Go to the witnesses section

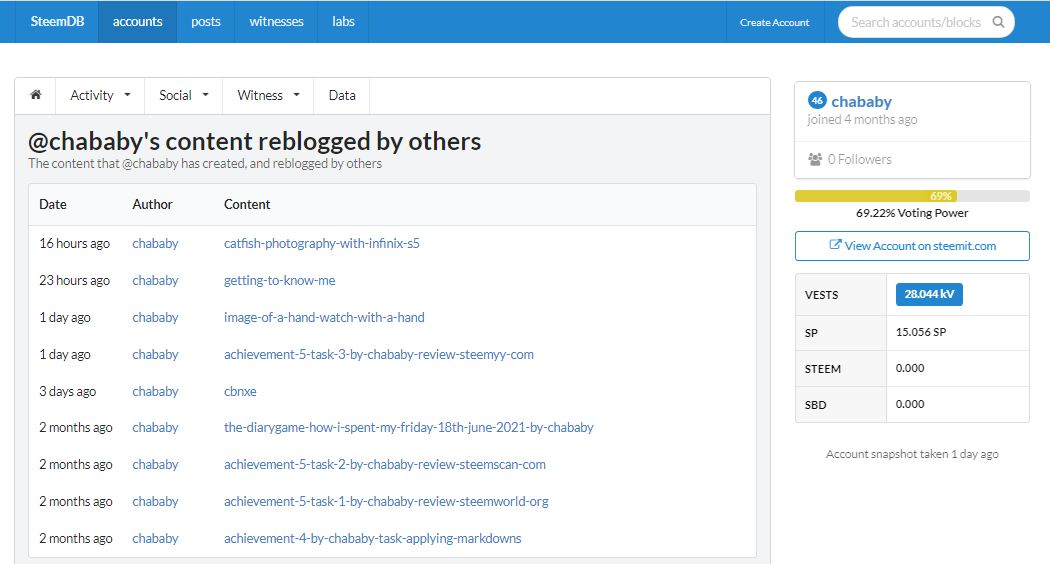click(276, 21)
